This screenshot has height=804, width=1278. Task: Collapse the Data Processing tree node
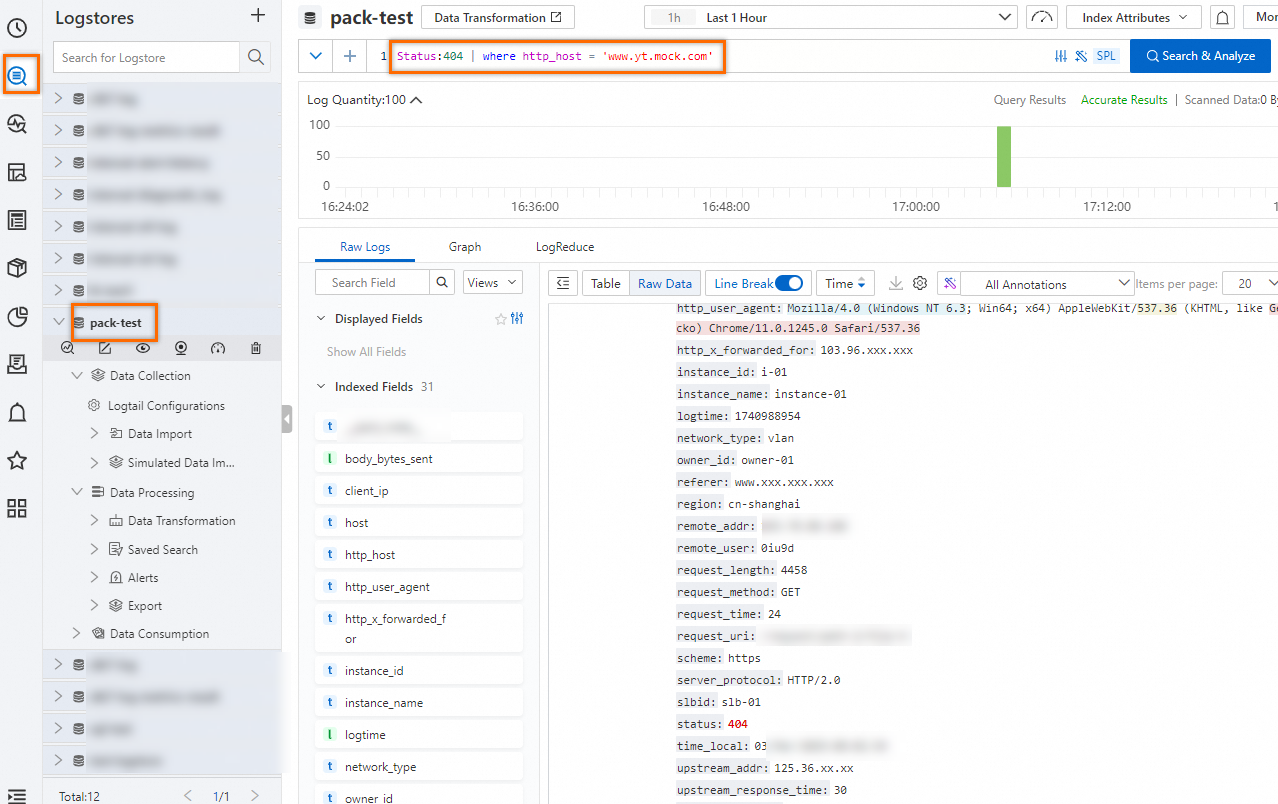[77, 492]
